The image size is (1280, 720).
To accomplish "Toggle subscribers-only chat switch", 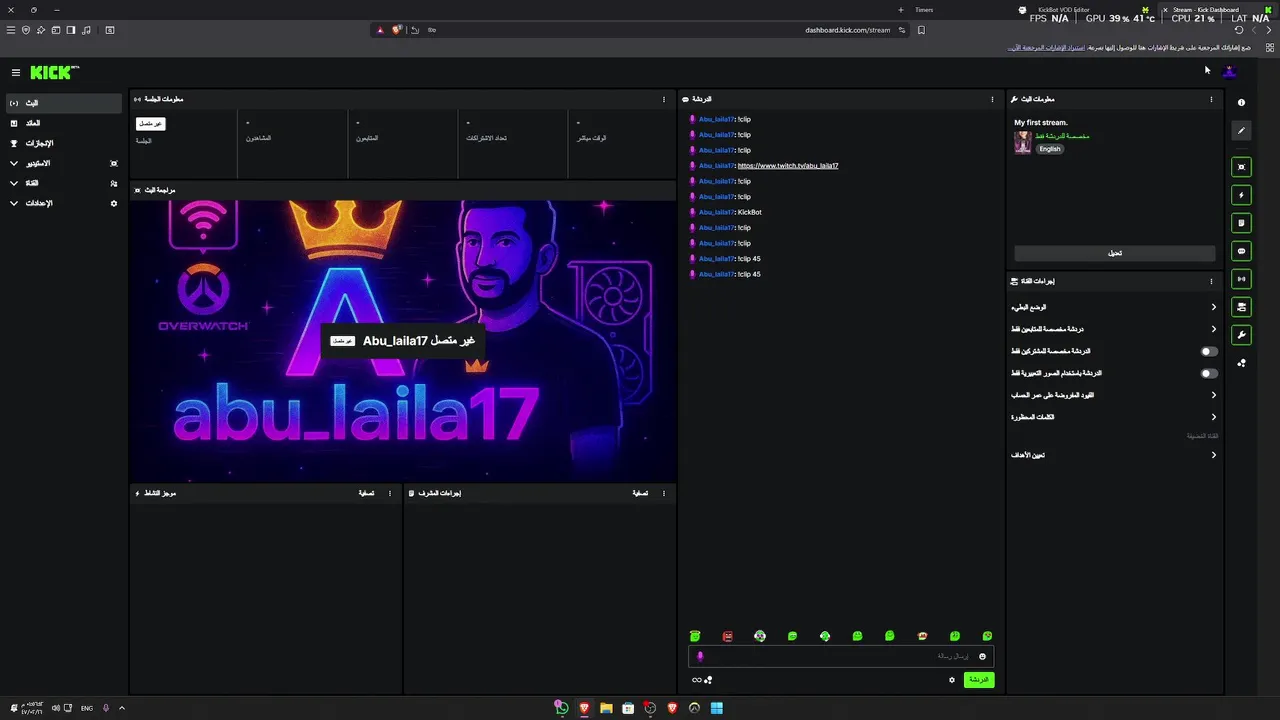I will pyautogui.click(x=1209, y=351).
